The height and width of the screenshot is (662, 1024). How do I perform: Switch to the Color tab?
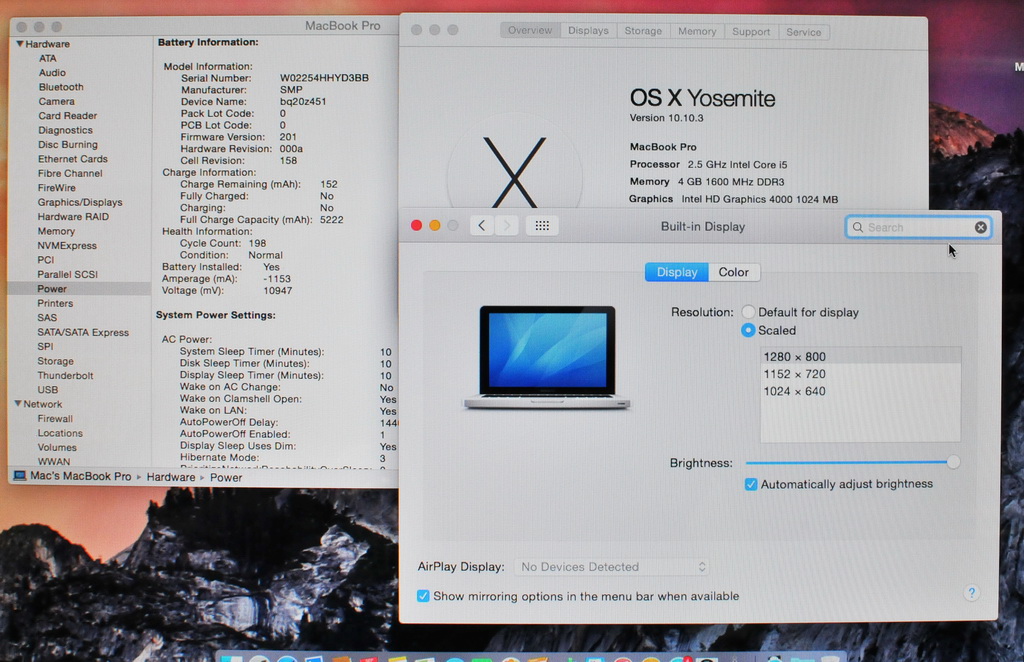pyautogui.click(x=733, y=272)
